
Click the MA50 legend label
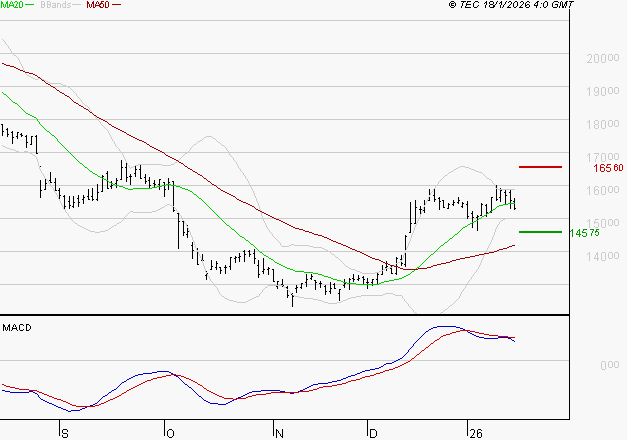[x=98, y=5]
